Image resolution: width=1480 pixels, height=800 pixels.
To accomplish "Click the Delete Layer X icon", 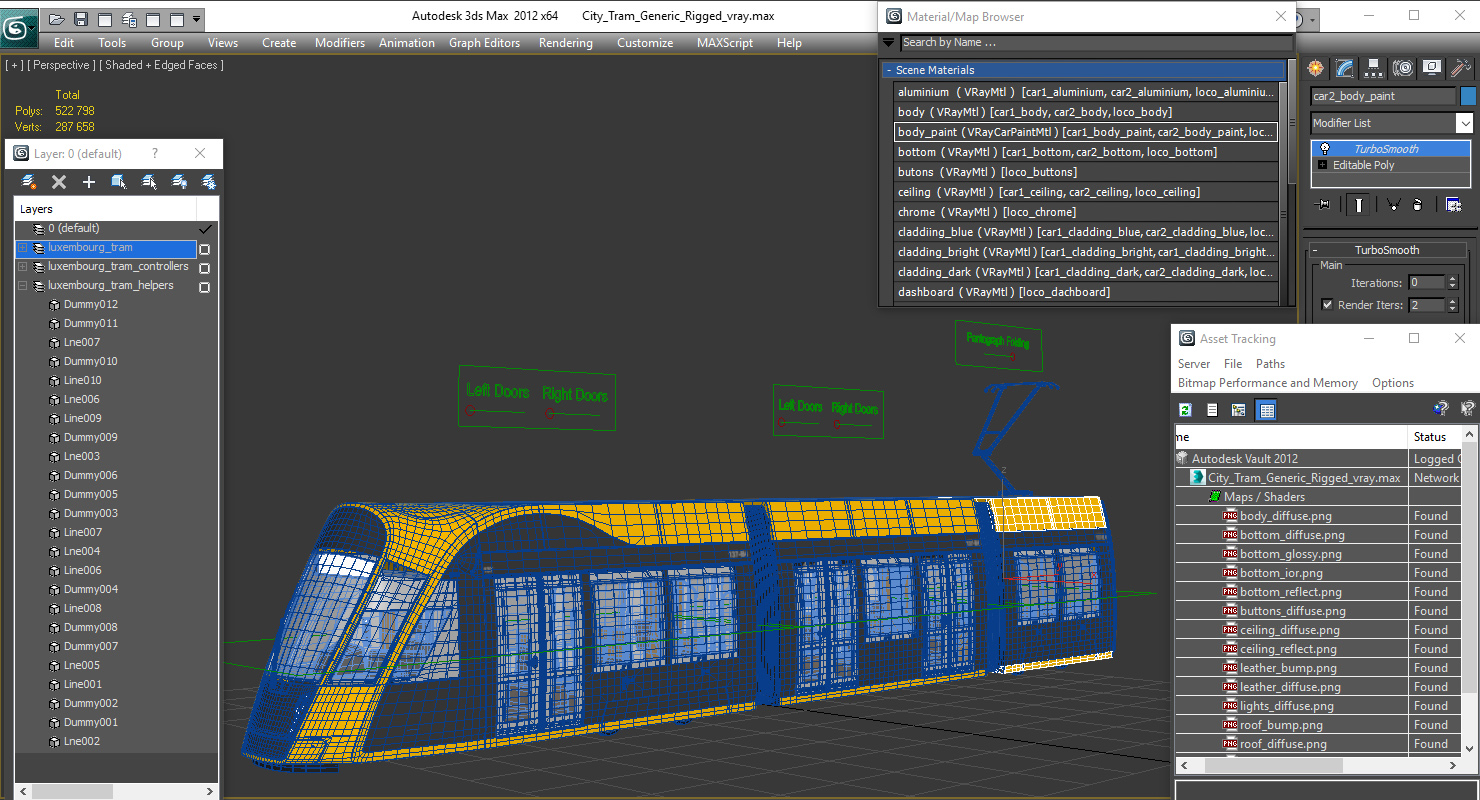I will [59, 182].
